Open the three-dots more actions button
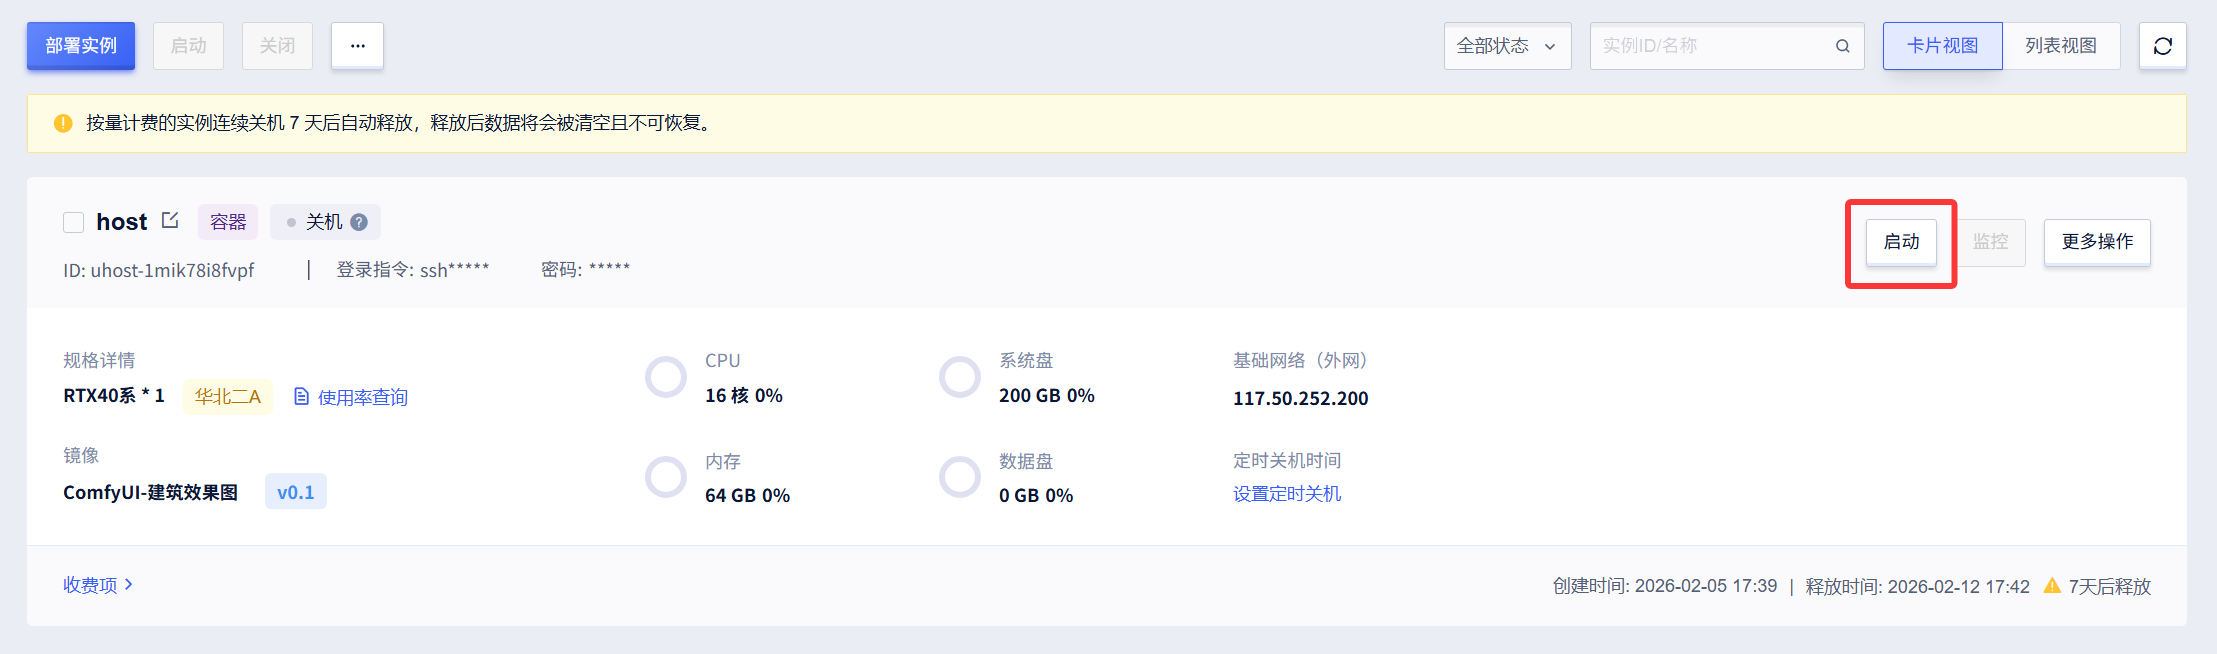Viewport: 2217px width, 654px height. (357, 46)
